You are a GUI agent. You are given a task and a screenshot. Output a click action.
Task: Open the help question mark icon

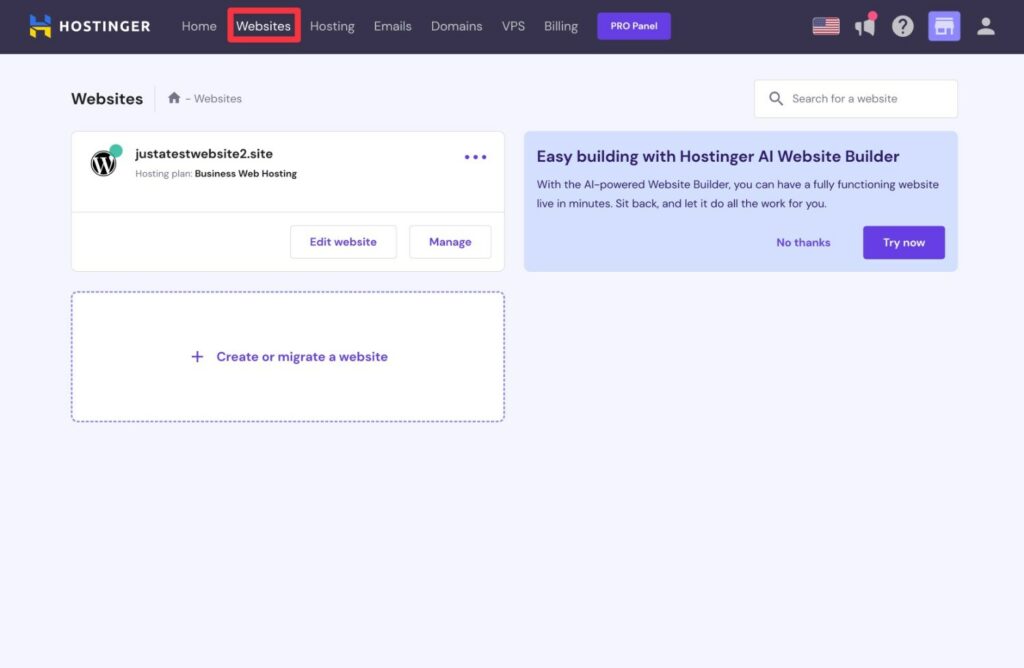[x=903, y=26]
